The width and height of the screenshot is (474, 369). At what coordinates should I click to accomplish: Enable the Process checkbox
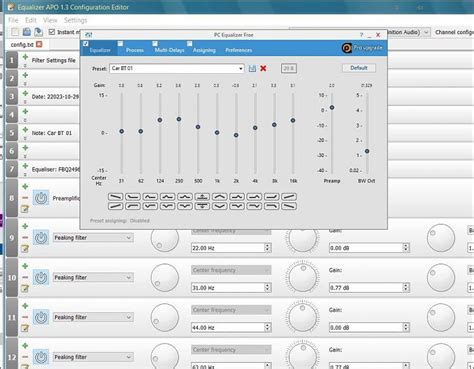point(120,44)
